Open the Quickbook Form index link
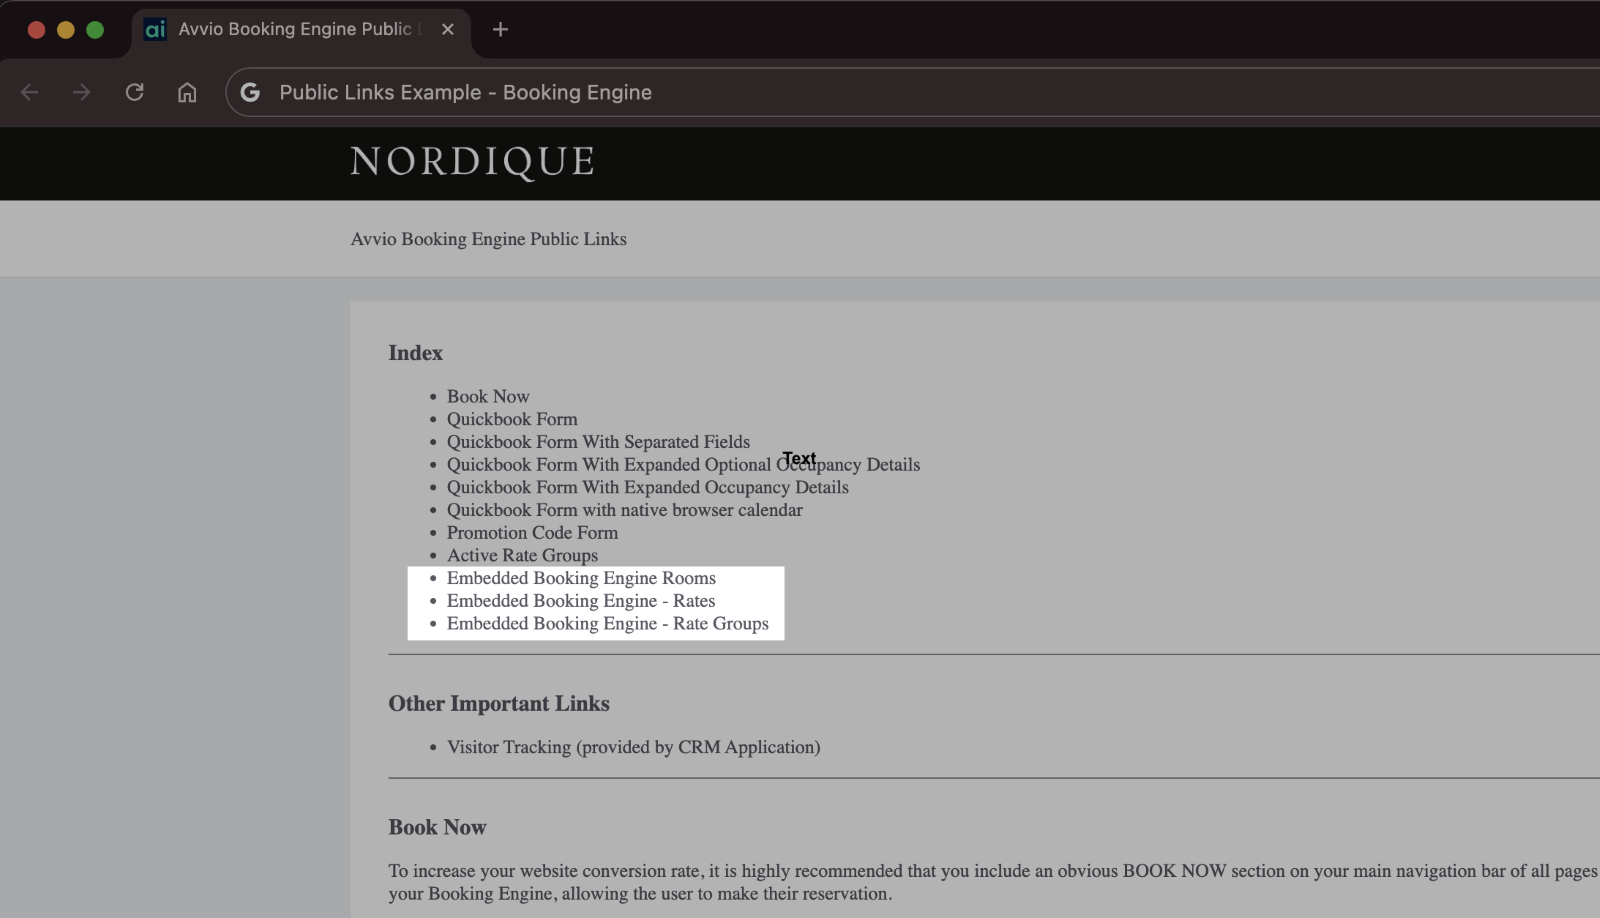The image size is (1600, 918). pyautogui.click(x=512, y=419)
